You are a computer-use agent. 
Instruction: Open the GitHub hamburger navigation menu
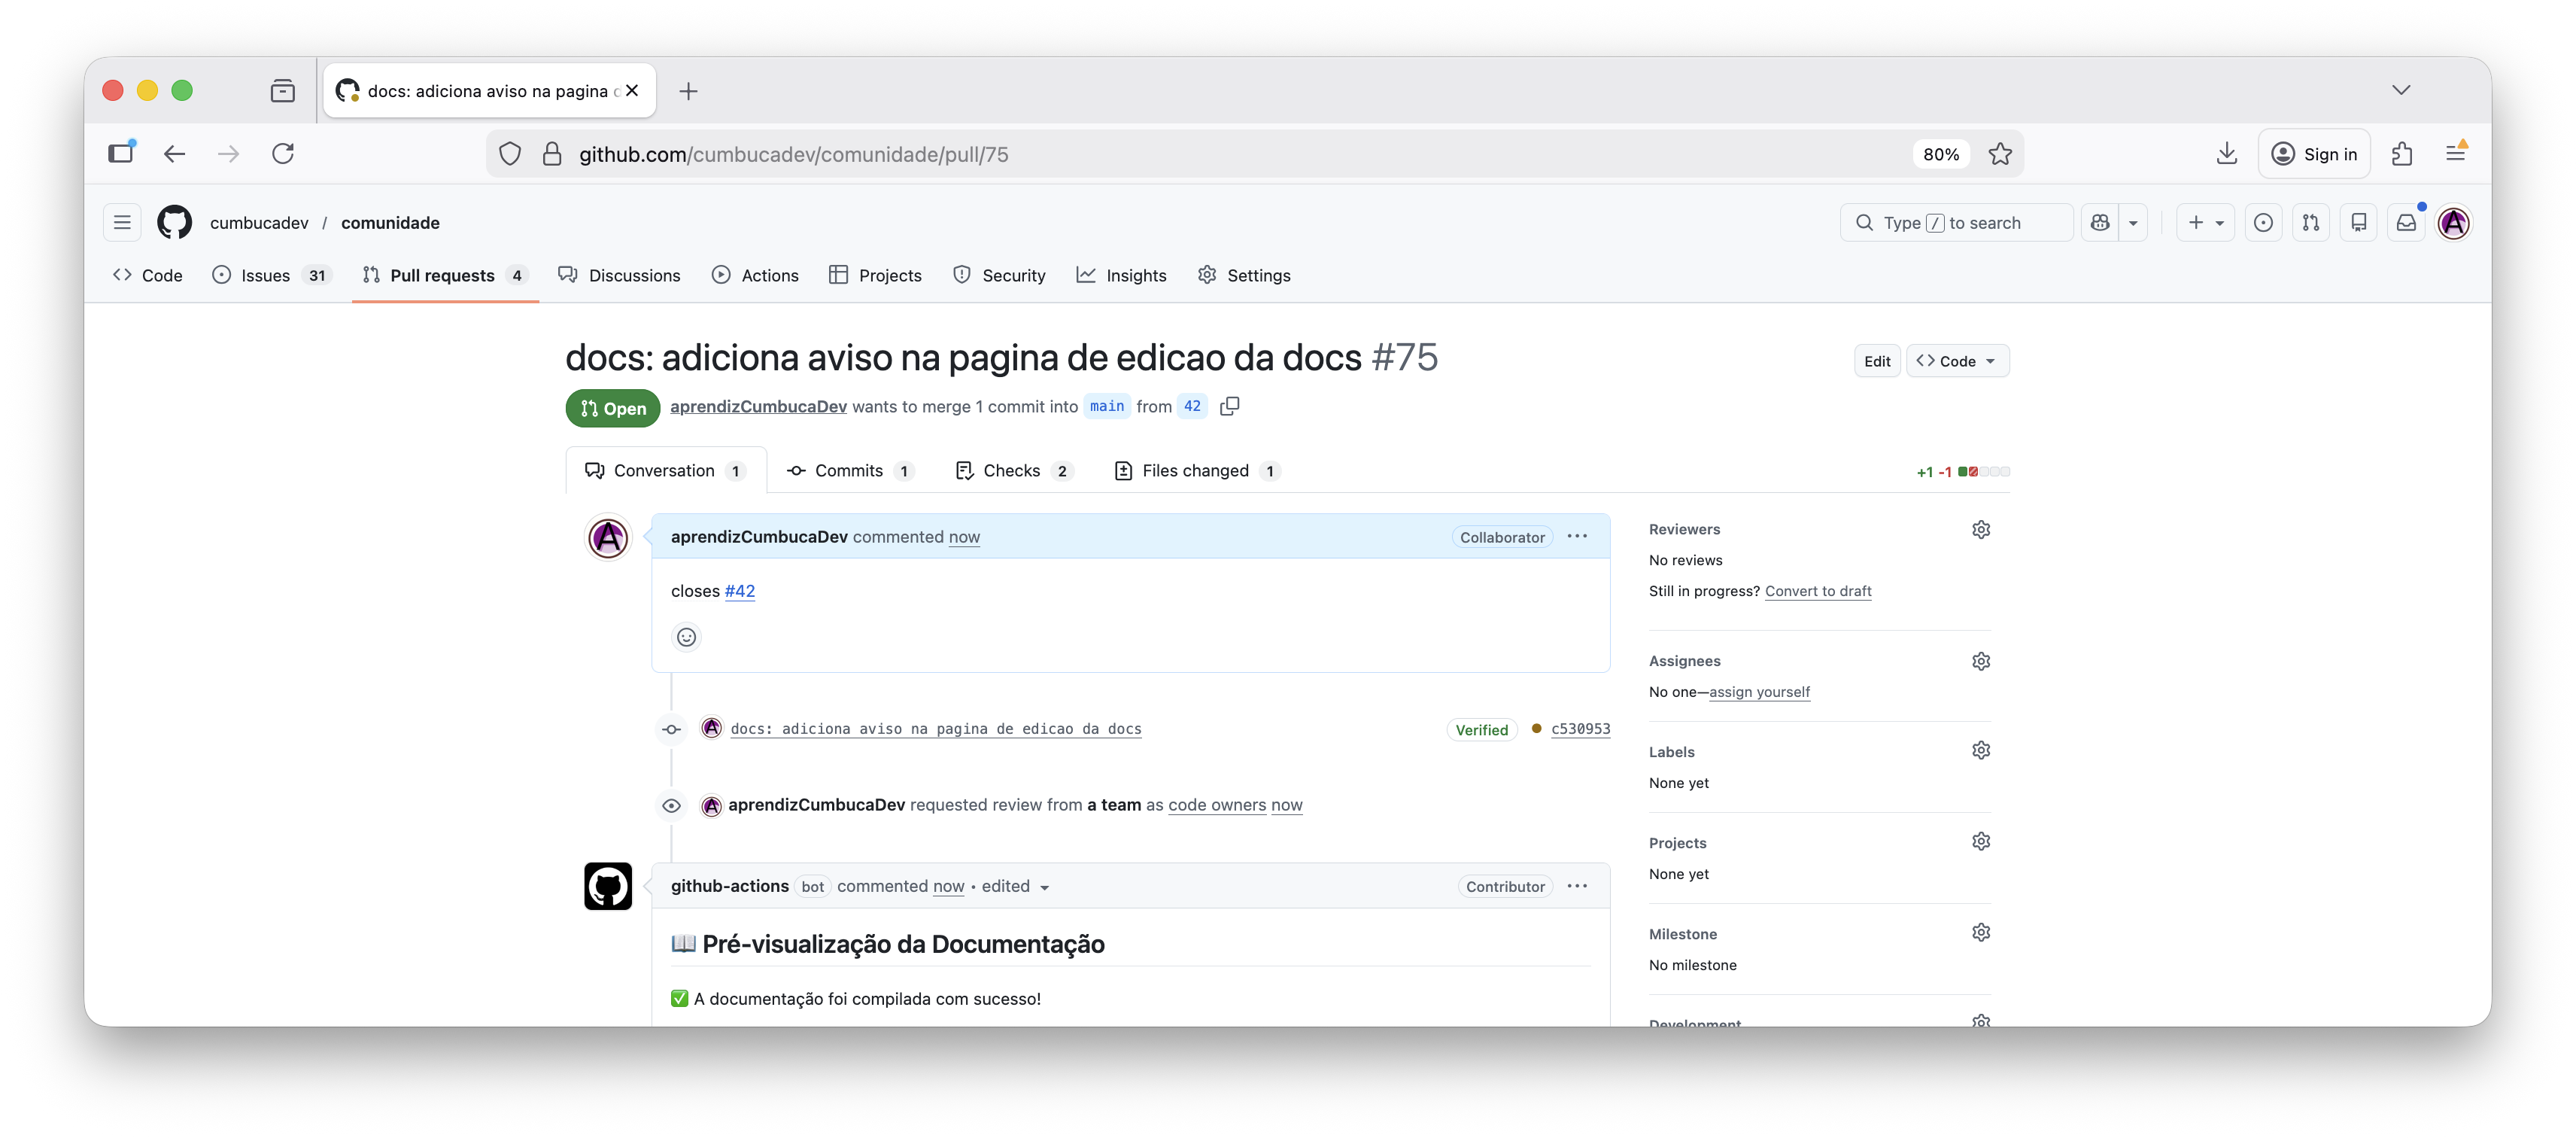[x=122, y=222]
